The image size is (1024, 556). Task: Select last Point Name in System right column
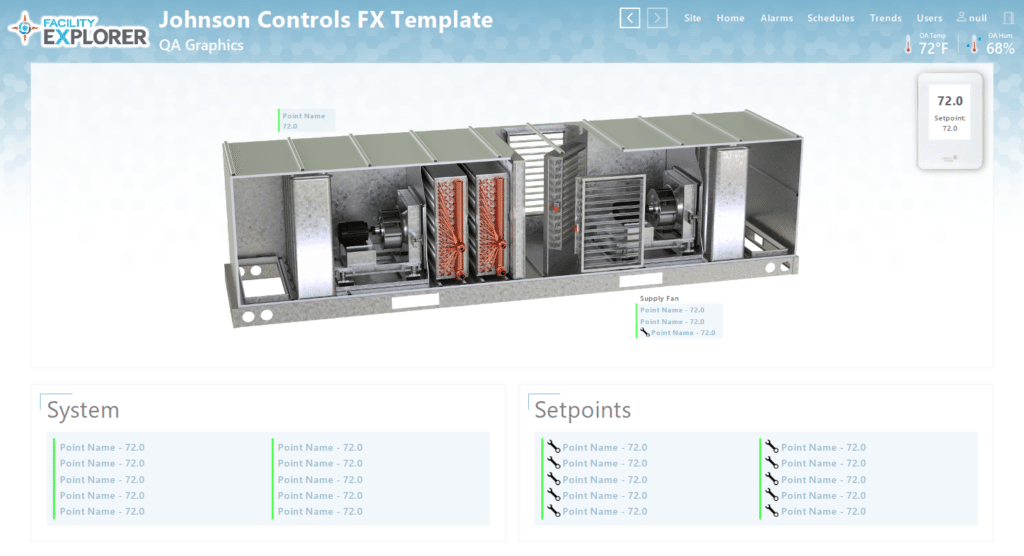tap(320, 512)
